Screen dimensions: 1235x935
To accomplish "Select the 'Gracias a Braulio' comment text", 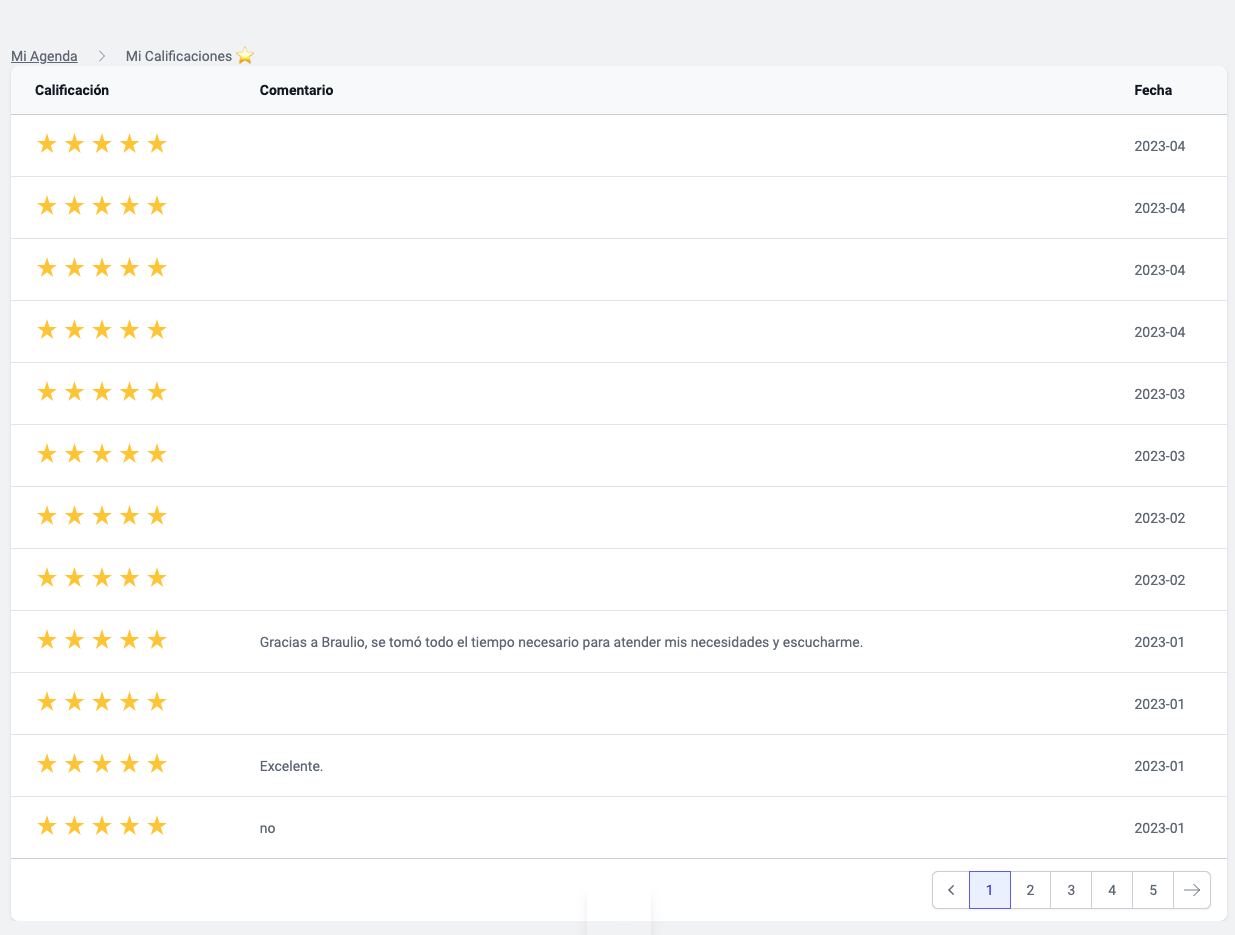I will pyautogui.click(x=560, y=643).
